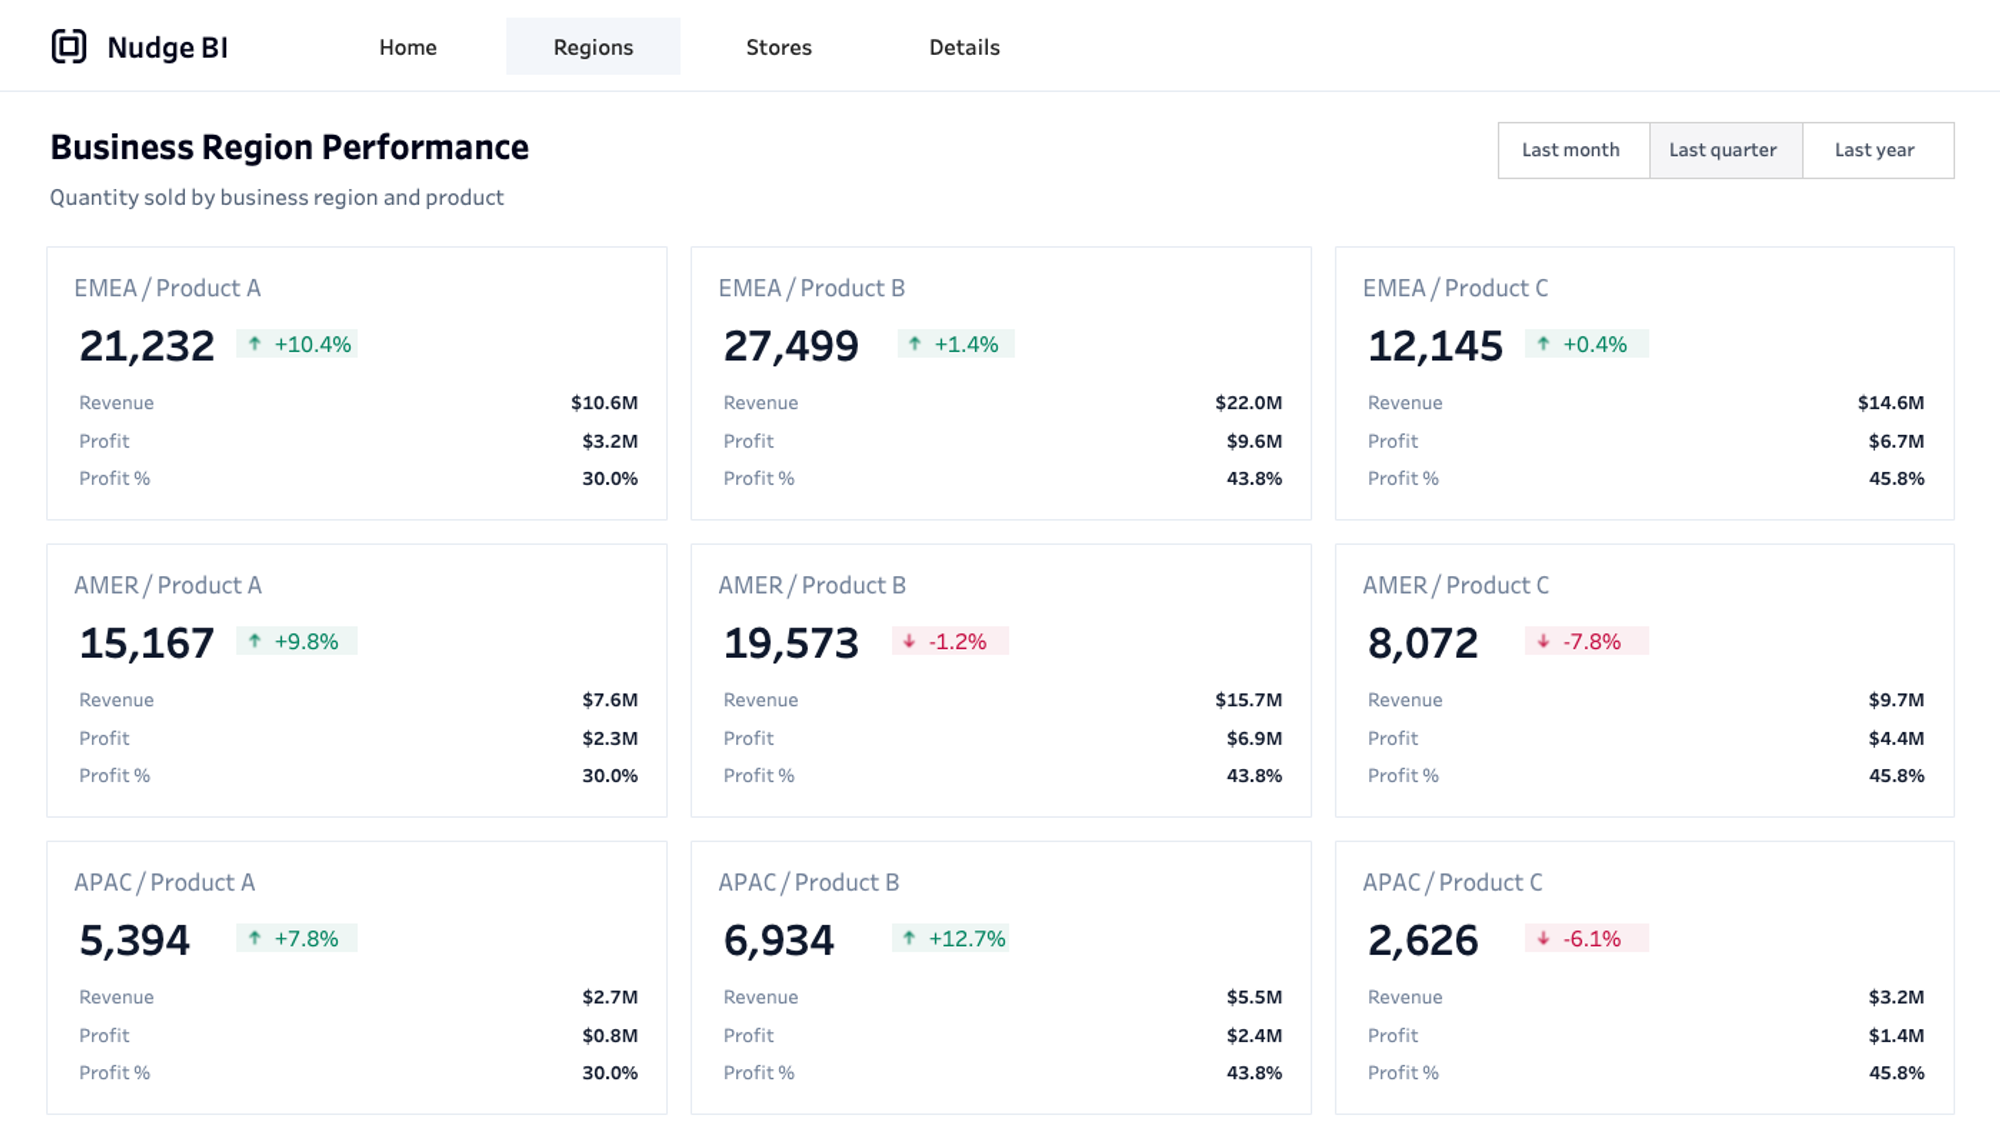This screenshot has width=2000, height=1143.
Task: Select the Regions navigation tab
Action: coord(593,47)
